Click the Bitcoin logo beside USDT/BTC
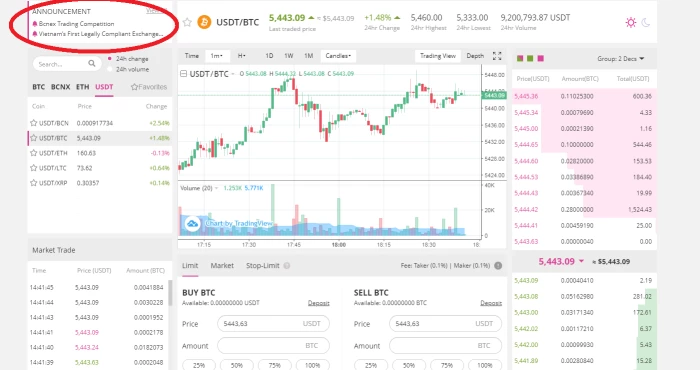The height and width of the screenshot is (370, 700). click(x=204, y=22)
